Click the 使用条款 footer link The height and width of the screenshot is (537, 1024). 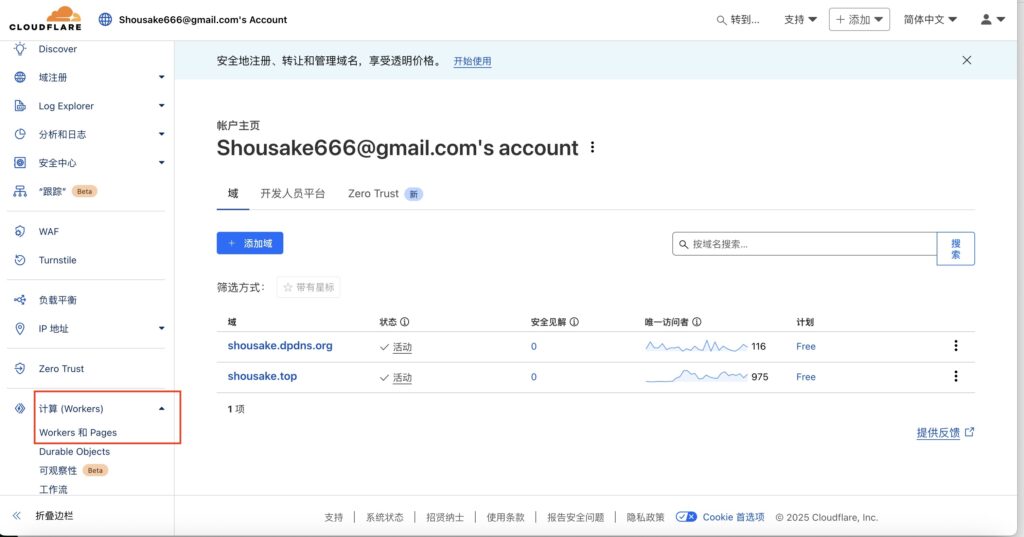(505, 517)
